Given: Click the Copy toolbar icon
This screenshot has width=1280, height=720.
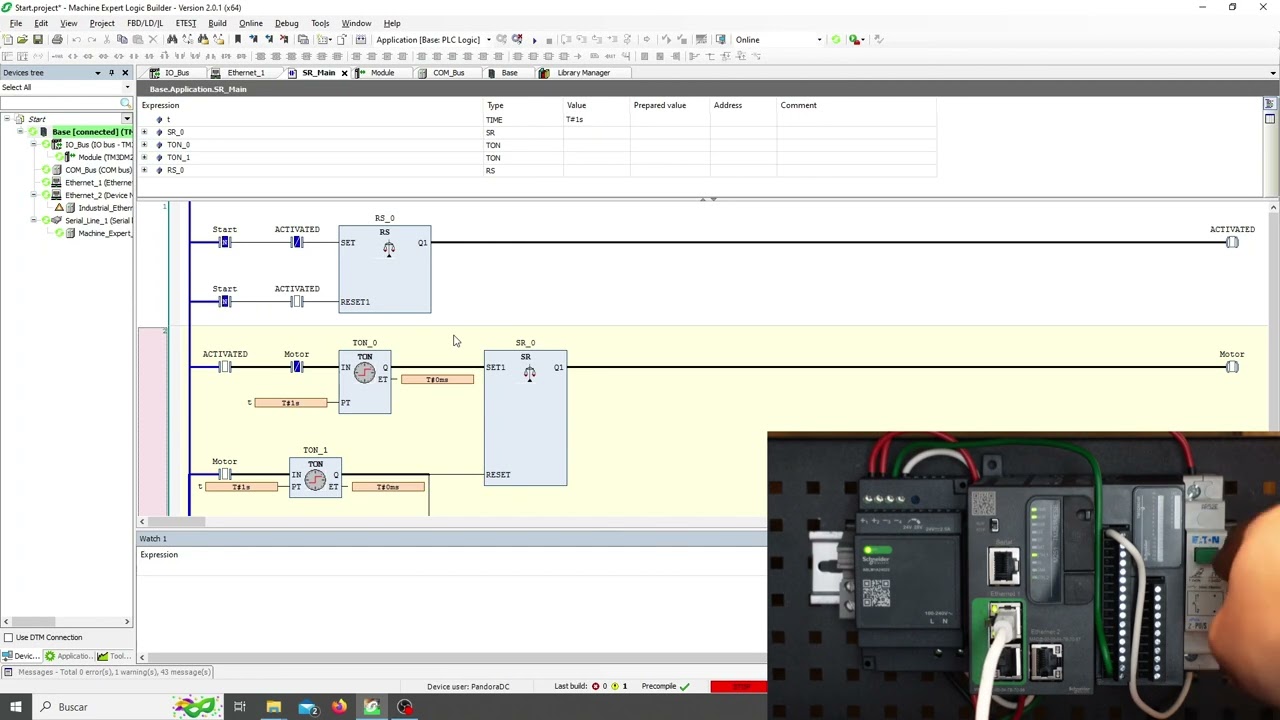Looking at the screenshot, I should tap(122, 39).
